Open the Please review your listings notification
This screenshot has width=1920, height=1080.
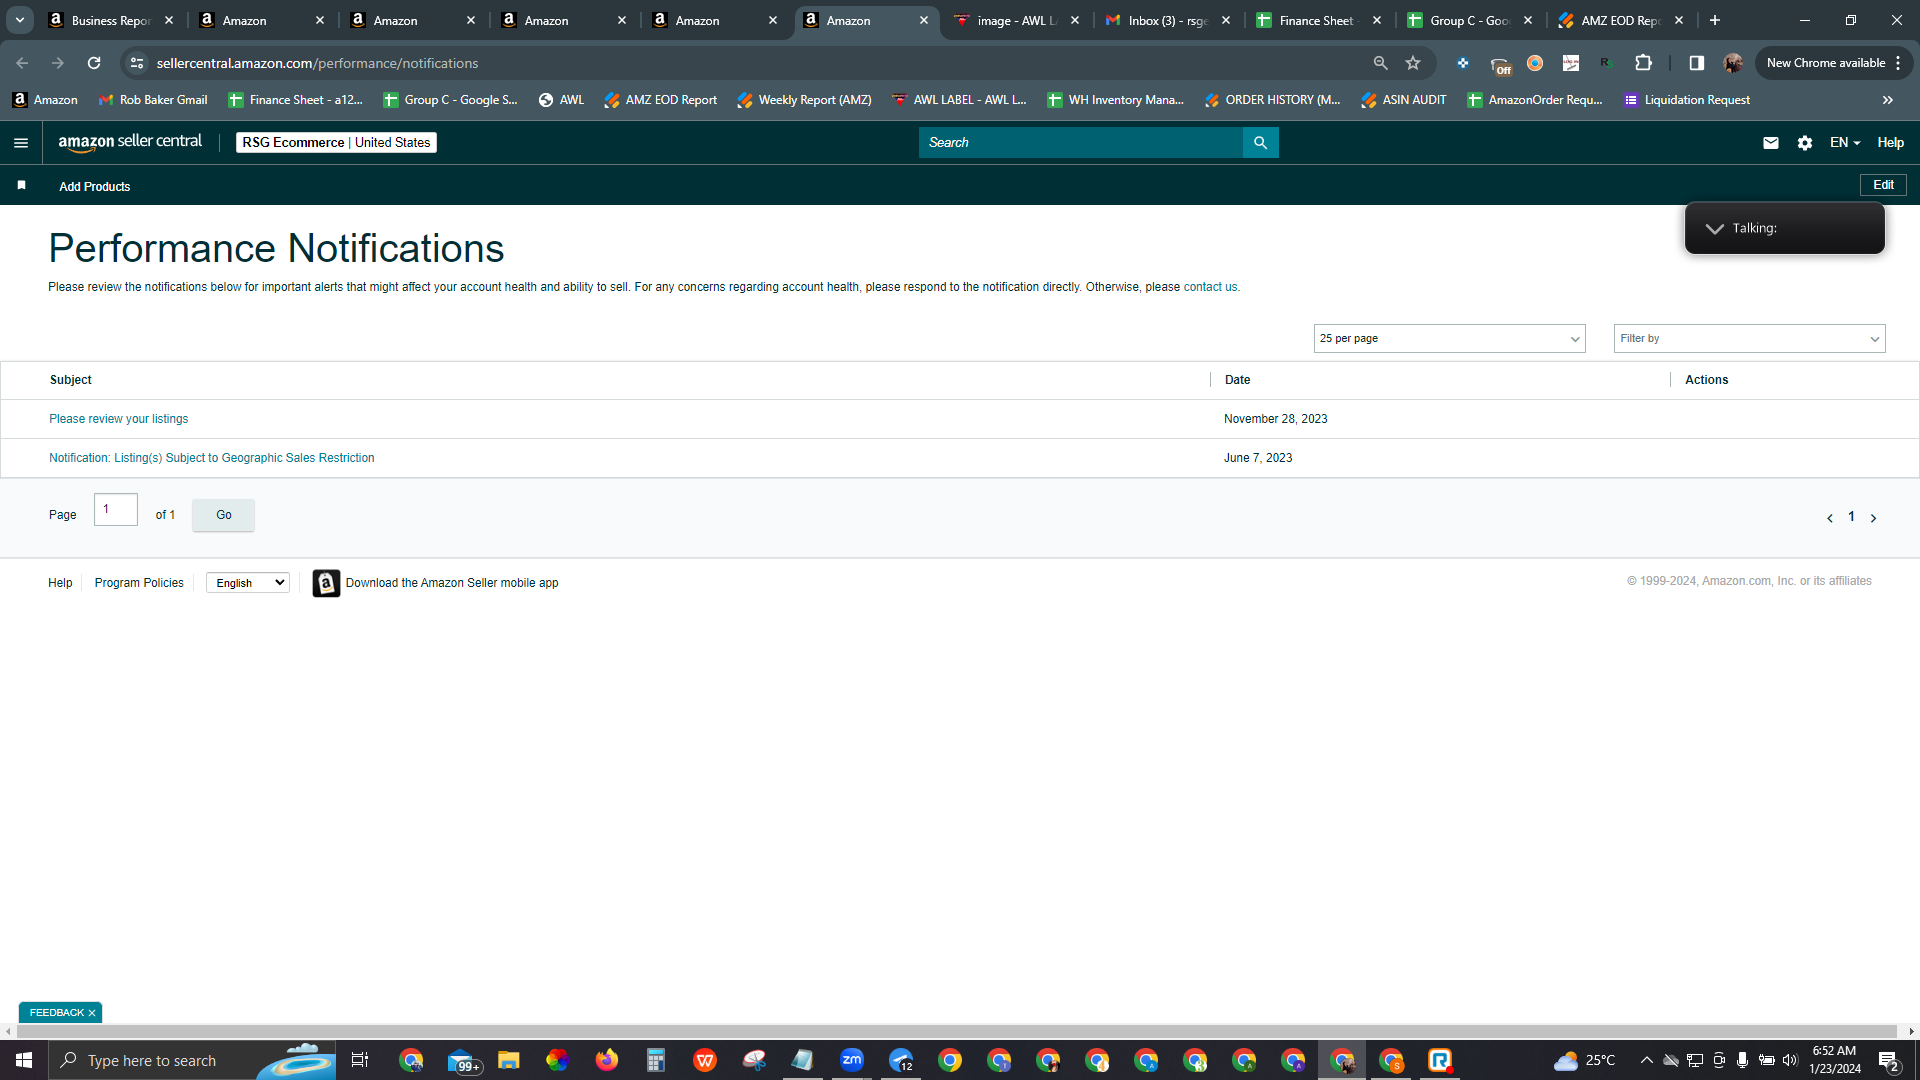[118, 419]
